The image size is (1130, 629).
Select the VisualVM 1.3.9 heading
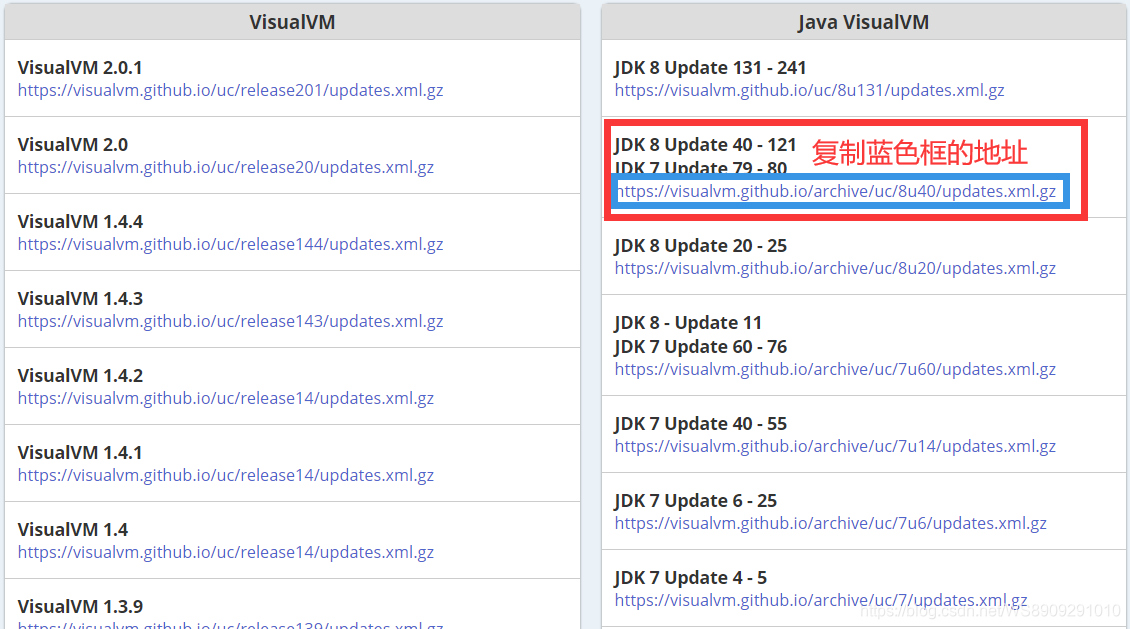[80, 607]
